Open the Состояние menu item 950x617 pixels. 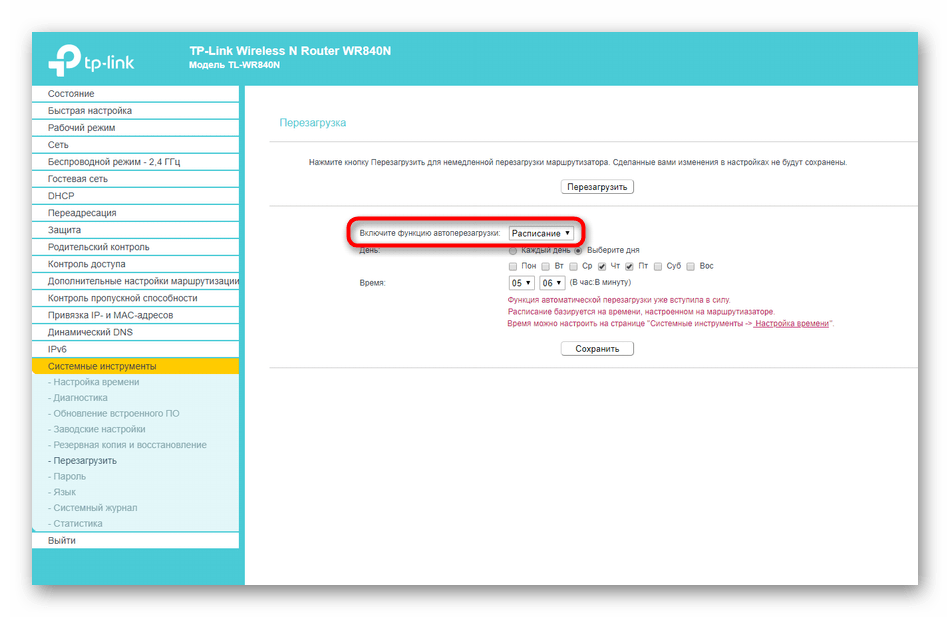[x=136, y=93]
